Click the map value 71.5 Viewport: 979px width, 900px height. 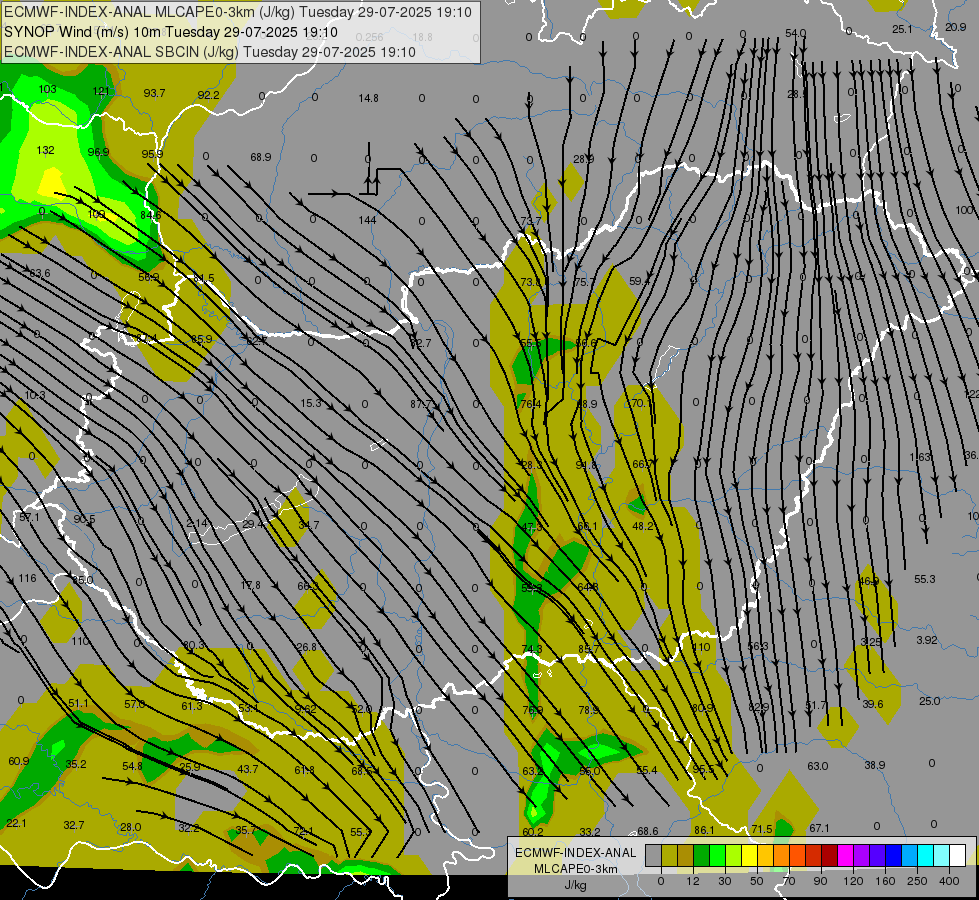(762, 829)
